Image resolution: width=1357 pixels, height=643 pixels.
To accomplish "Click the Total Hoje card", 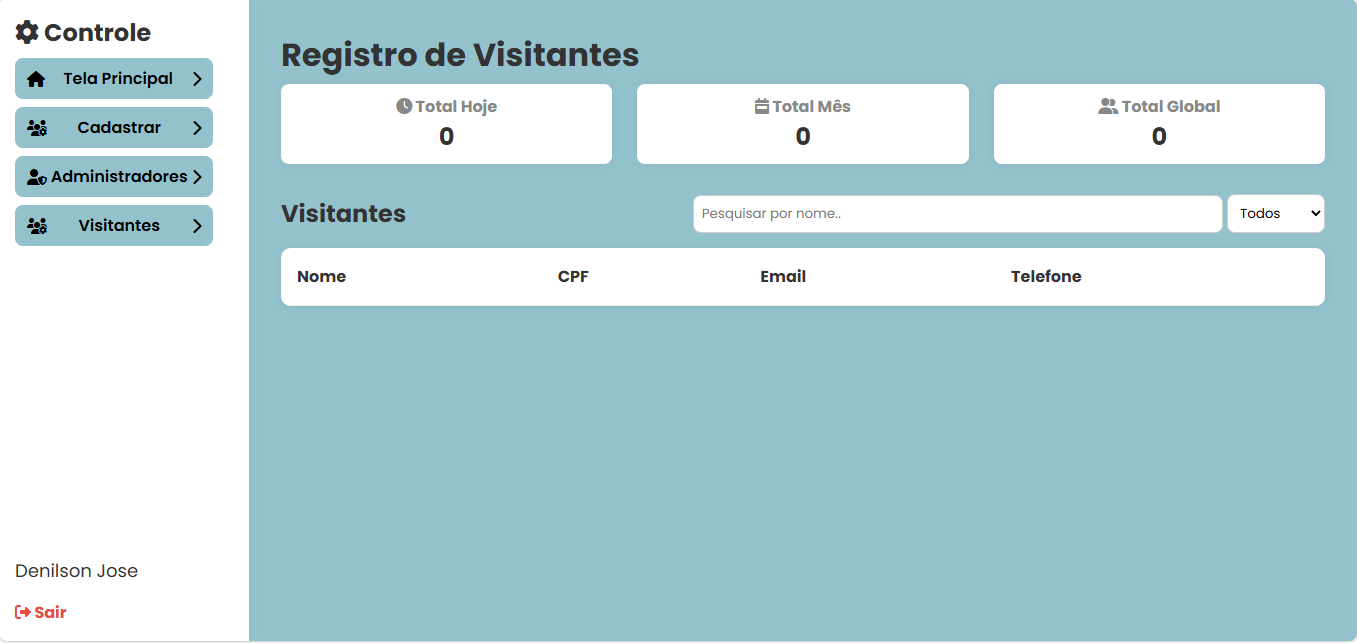I will coord(446,124).
